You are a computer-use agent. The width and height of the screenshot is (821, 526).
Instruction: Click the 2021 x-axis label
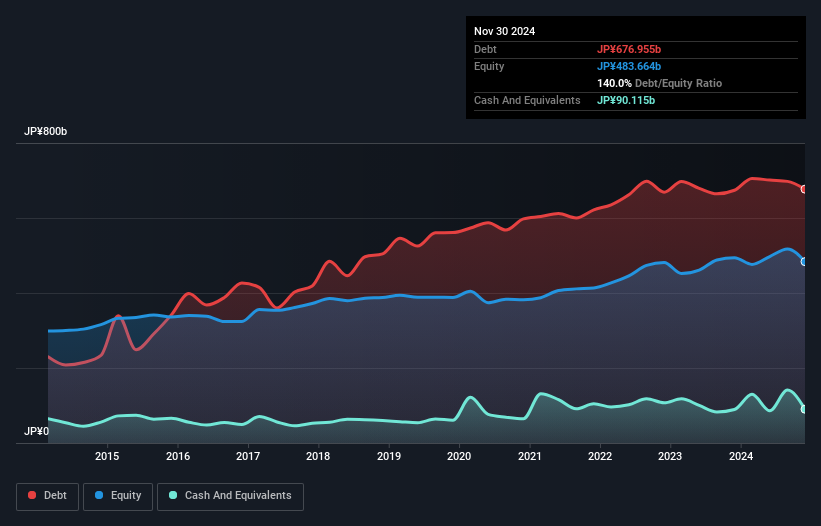point(530,456)
